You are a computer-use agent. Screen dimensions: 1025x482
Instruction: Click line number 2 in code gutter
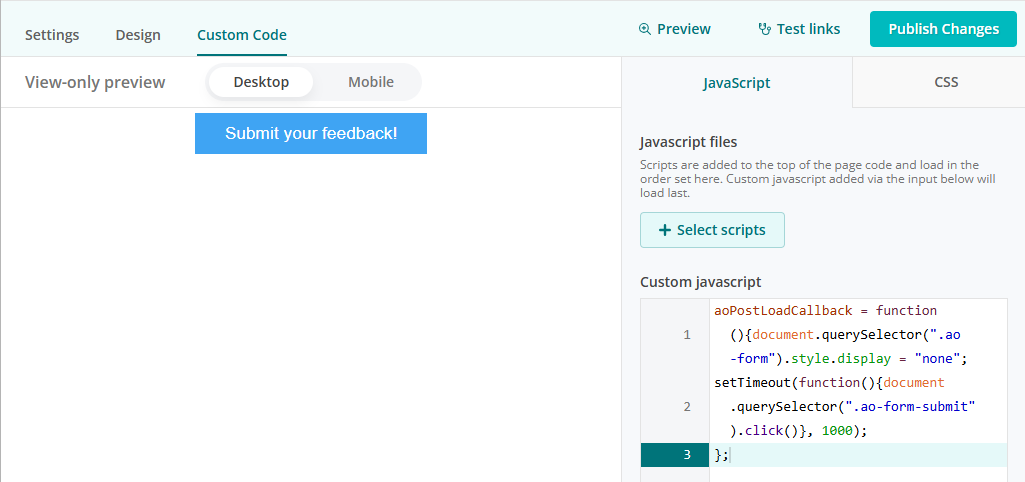[x=686, y=407]
